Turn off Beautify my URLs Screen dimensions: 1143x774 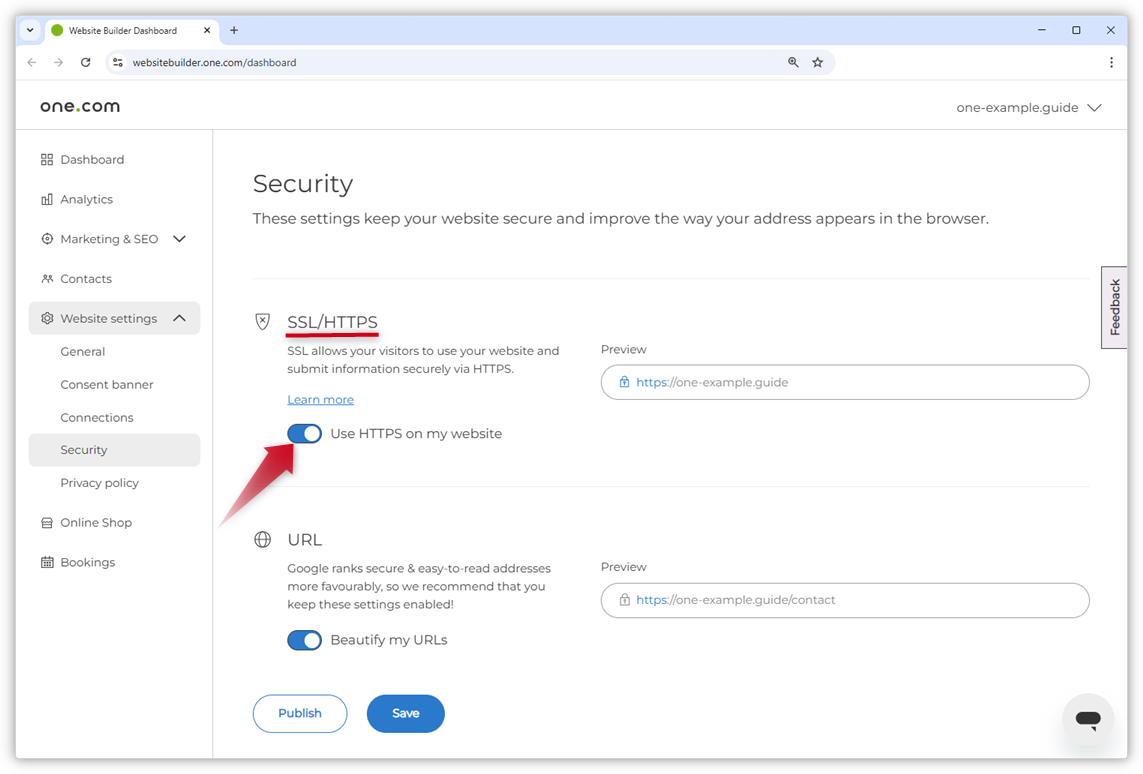pyautogui.click(x=304, y=640)
